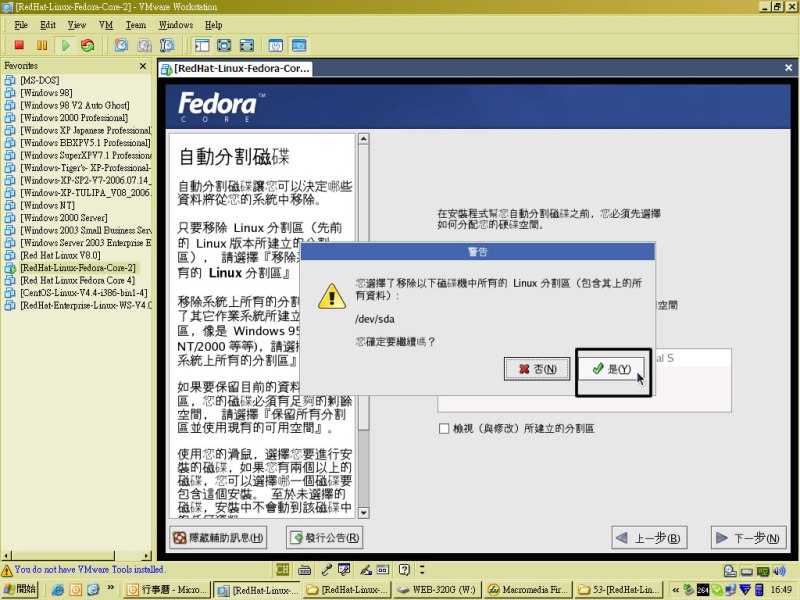
Task: Click the Revert to Snapshot toolbar icon
Action: pyautogui.click(x=144, y=45)
